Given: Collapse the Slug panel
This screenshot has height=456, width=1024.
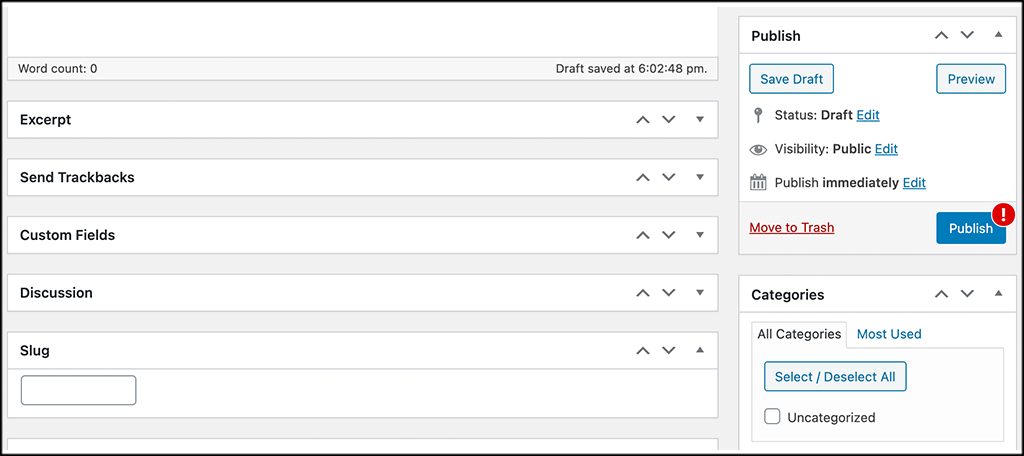Looking at the screenshot, I should (x=700, y=351).
